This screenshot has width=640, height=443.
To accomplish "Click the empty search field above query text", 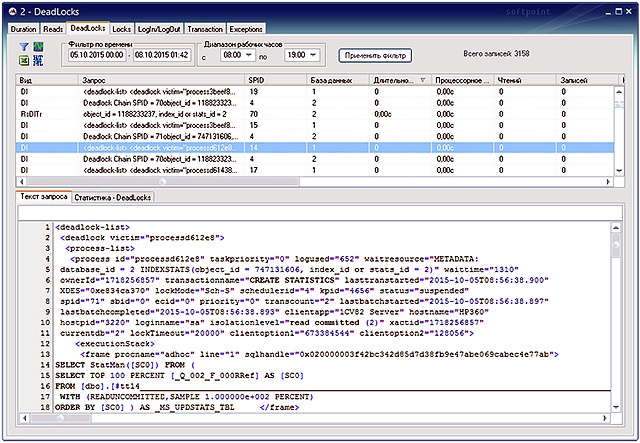I will [320, 213].
